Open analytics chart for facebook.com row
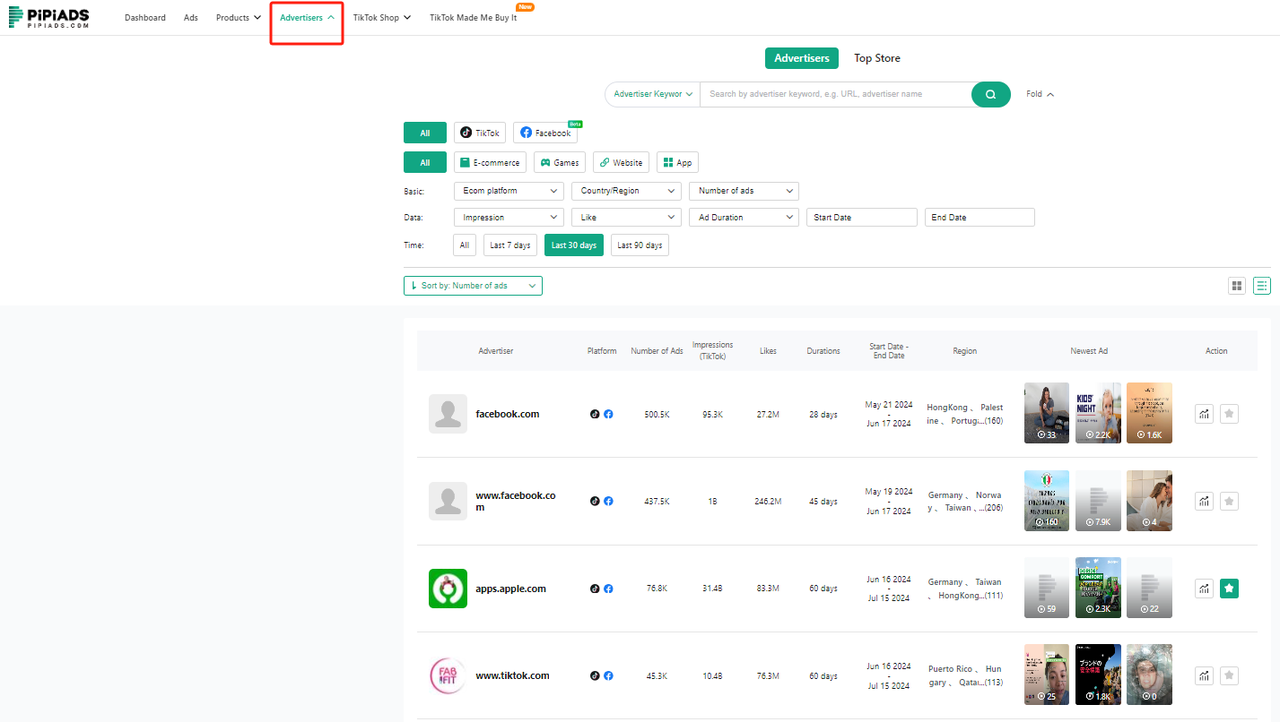The image size is (1280, 722). pyautogui.click(x=1204, y=414)
